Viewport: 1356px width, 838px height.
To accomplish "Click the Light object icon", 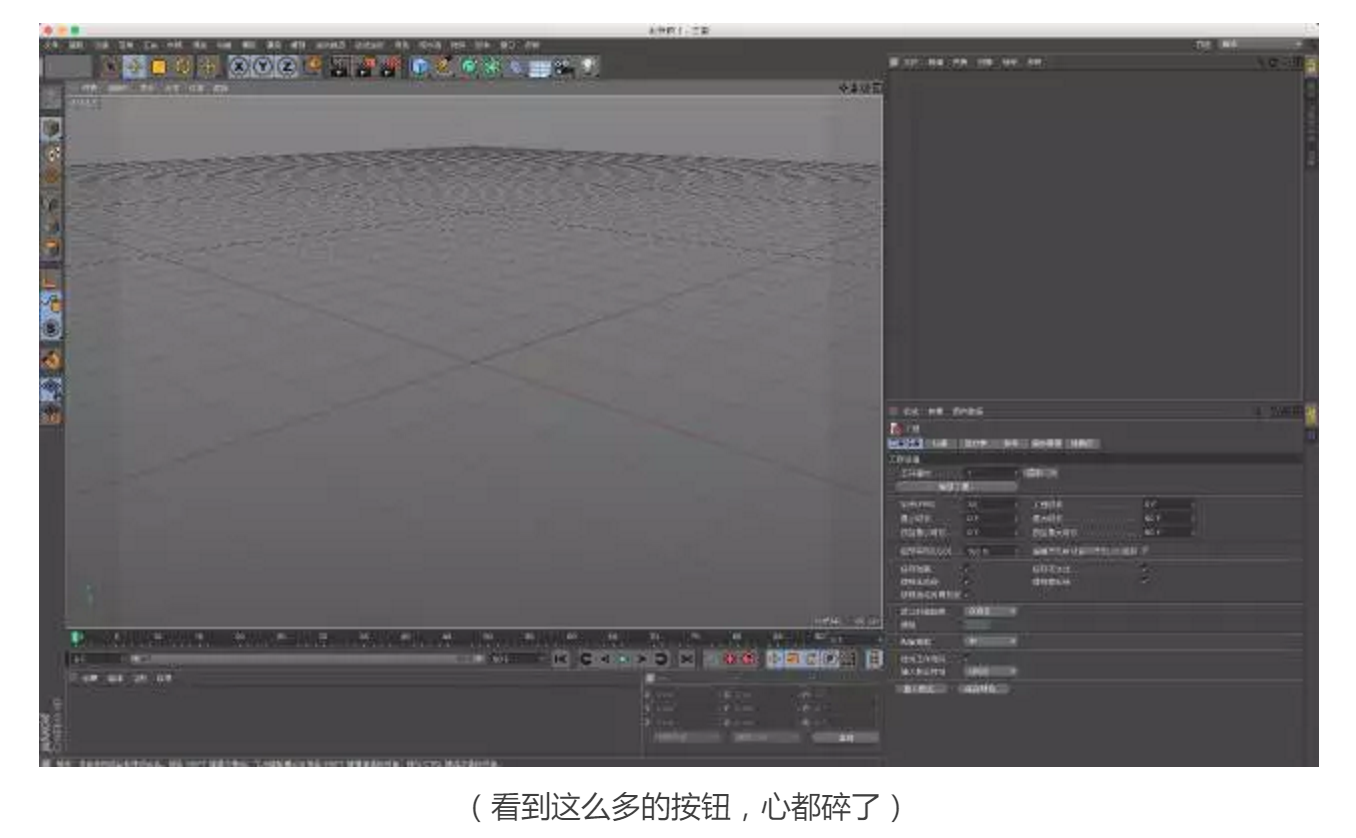I will pyautogui.click(x=588, y=68).
